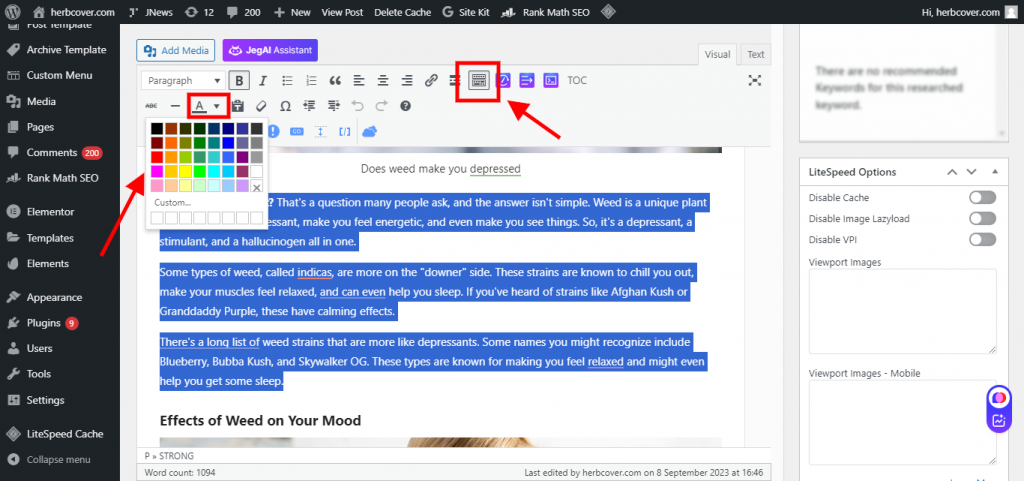Move LiteSpeed Options panel up
This screenshot has width=1024, height=481.
click(x=952, y=172)
